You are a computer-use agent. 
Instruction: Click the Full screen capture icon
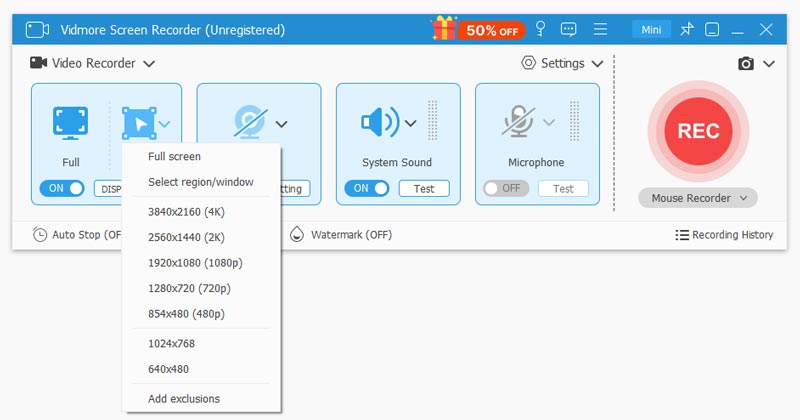70,122
